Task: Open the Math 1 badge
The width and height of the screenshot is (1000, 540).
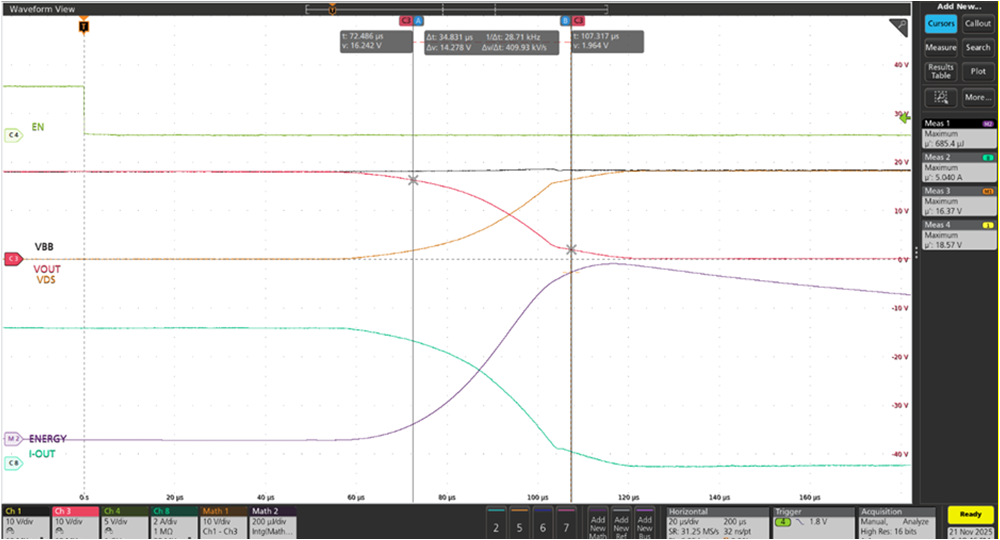Action: pyautogui.click(x=223, y=522)
